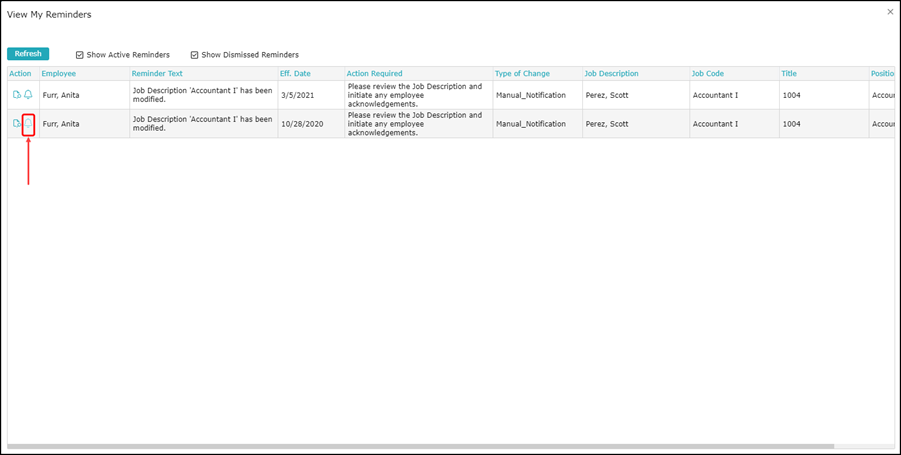The image size is (901, 455).
Task: Click the horizontal scrollbar at the bottom
Action: [420, 446]
